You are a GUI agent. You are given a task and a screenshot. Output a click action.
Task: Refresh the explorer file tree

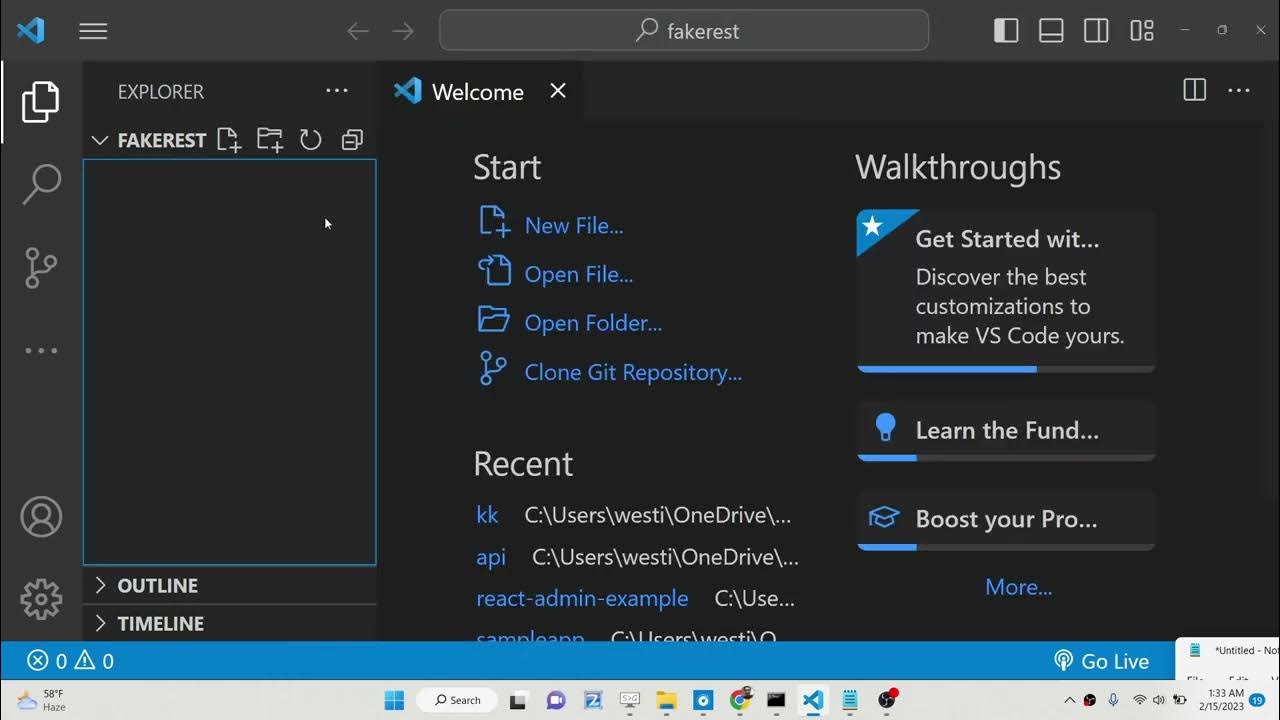click(311, 140)
